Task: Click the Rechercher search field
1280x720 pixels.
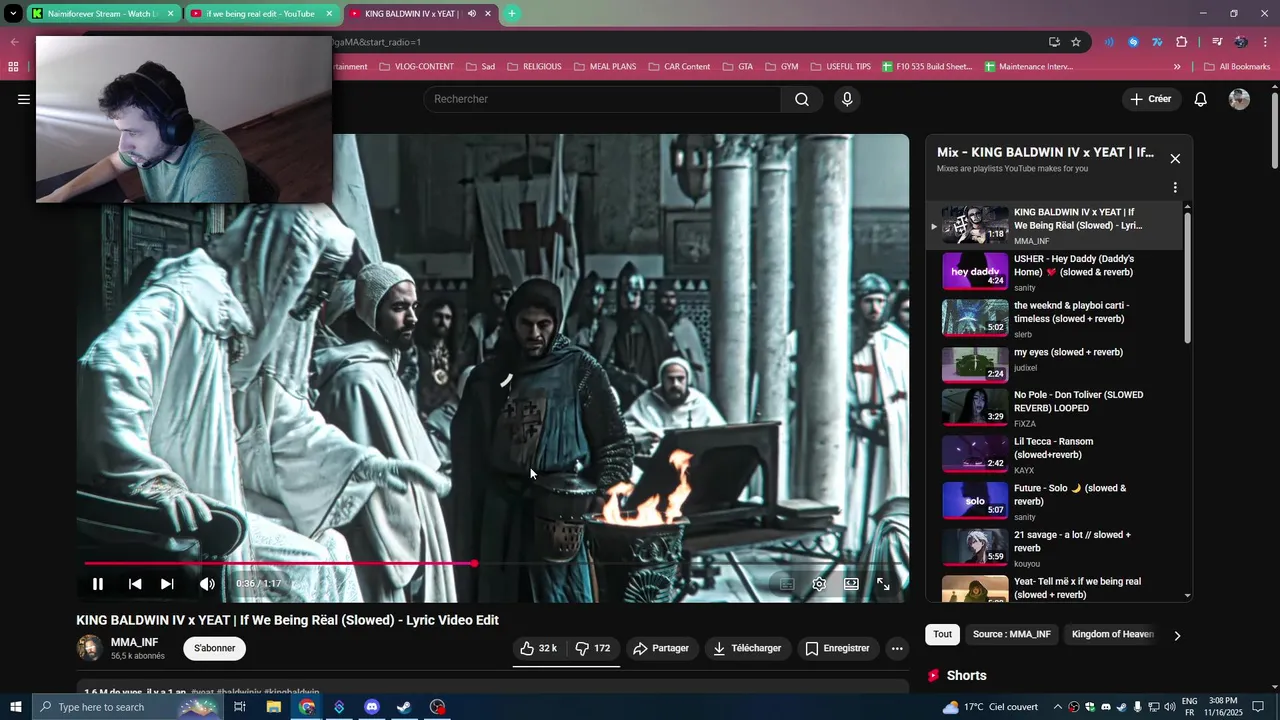Action: point(603,99)
